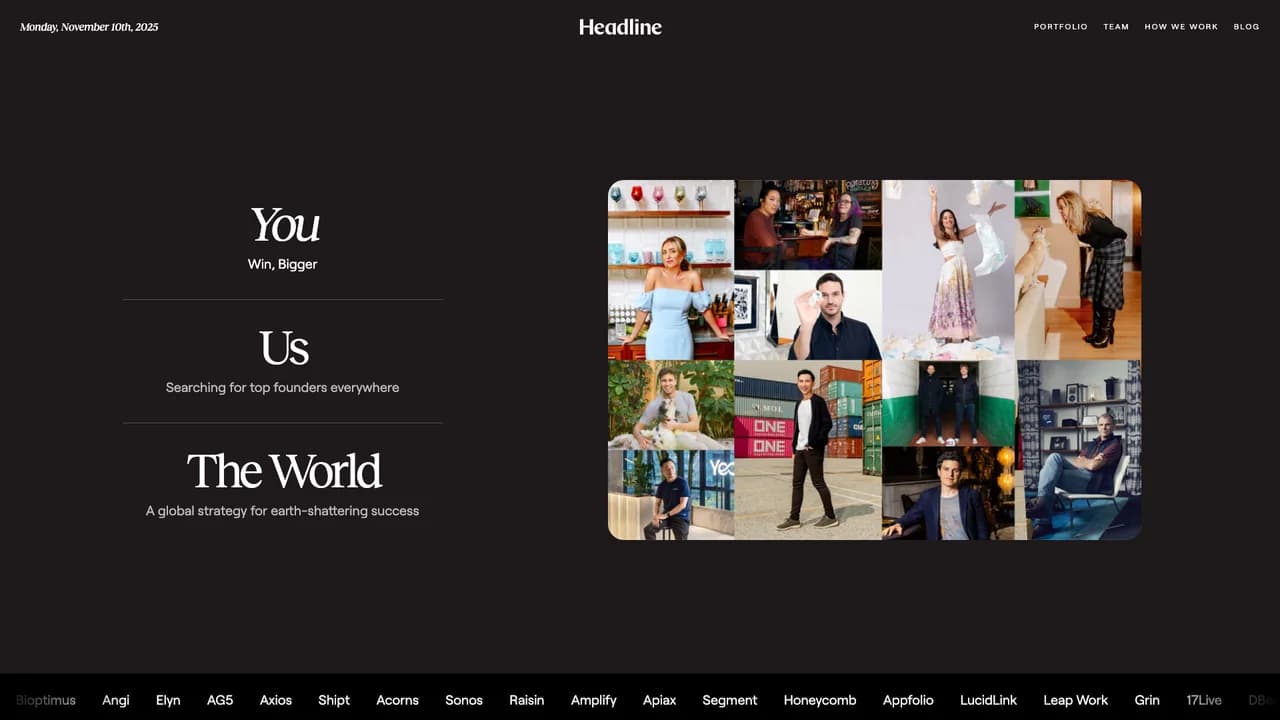Open photo of woman in plaid skirt with dog
Screen dimensions: 1280x720
coord(1078,270)
